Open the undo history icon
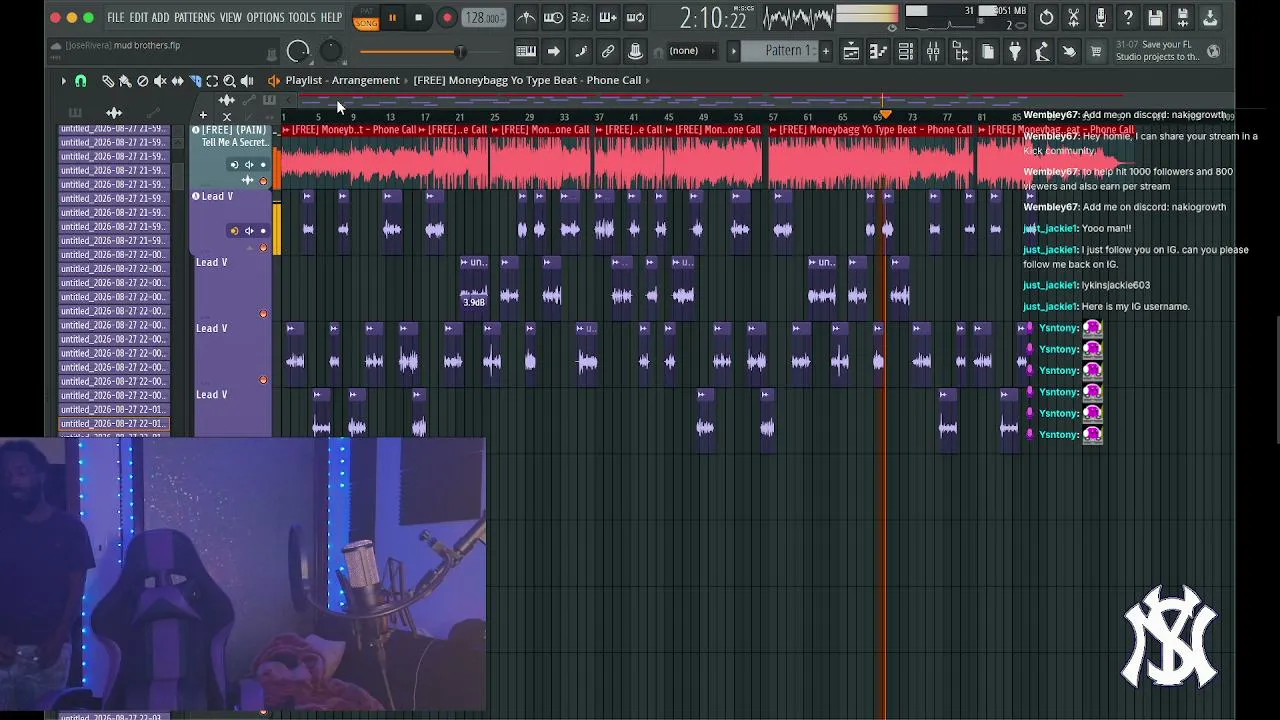 pos(1046,18)
